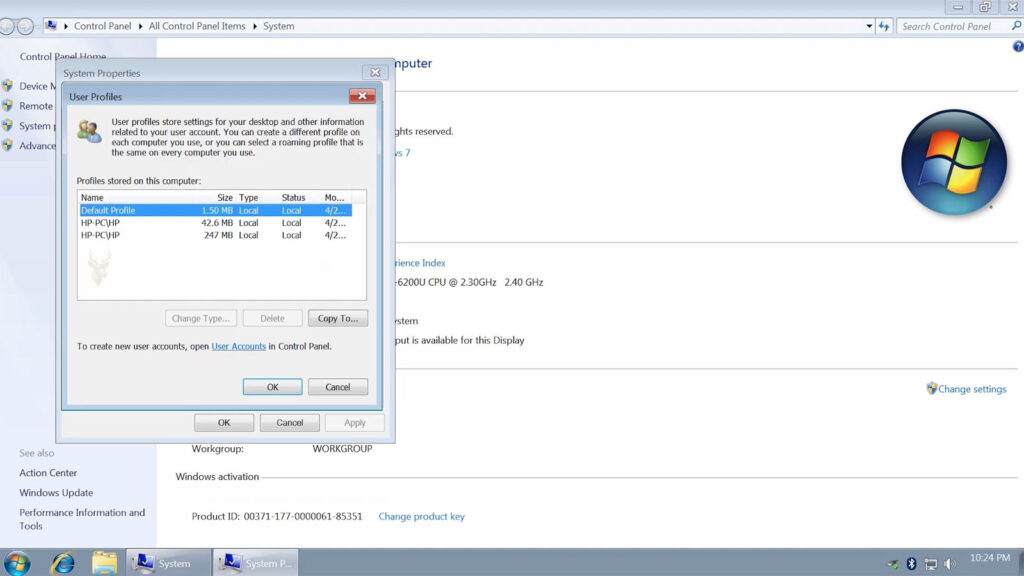The image size is (1024, 576).
Task: Open the Windows Start orb
Action: click(17, 563)
